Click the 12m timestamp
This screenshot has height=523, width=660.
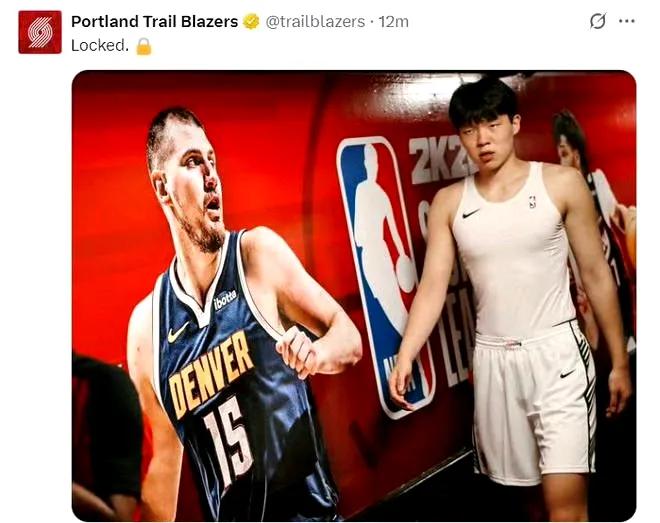point(393,21)
